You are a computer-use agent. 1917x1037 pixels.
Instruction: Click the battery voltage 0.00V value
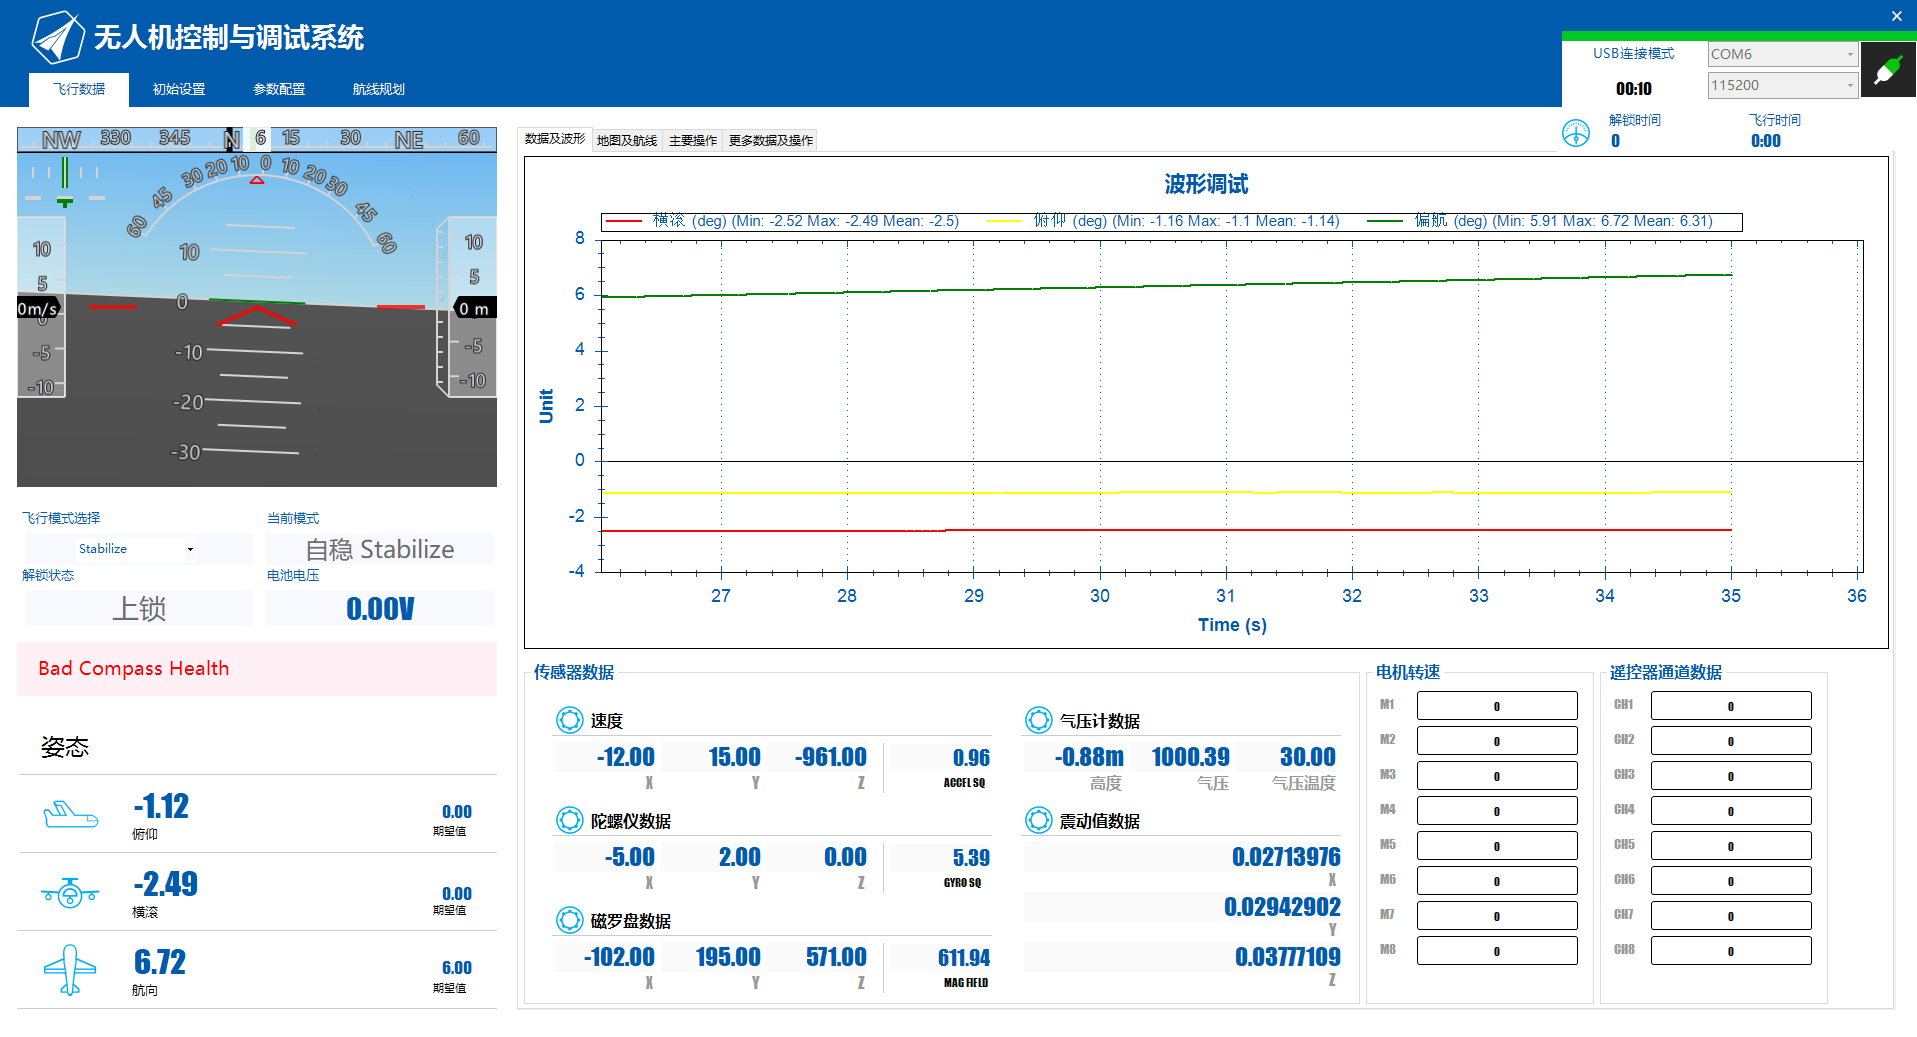click(380, 608)
